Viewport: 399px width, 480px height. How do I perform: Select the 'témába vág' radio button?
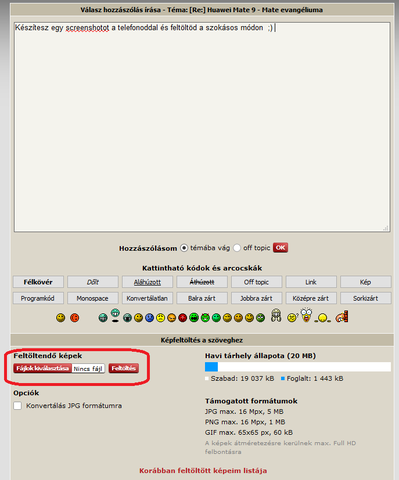184,248
